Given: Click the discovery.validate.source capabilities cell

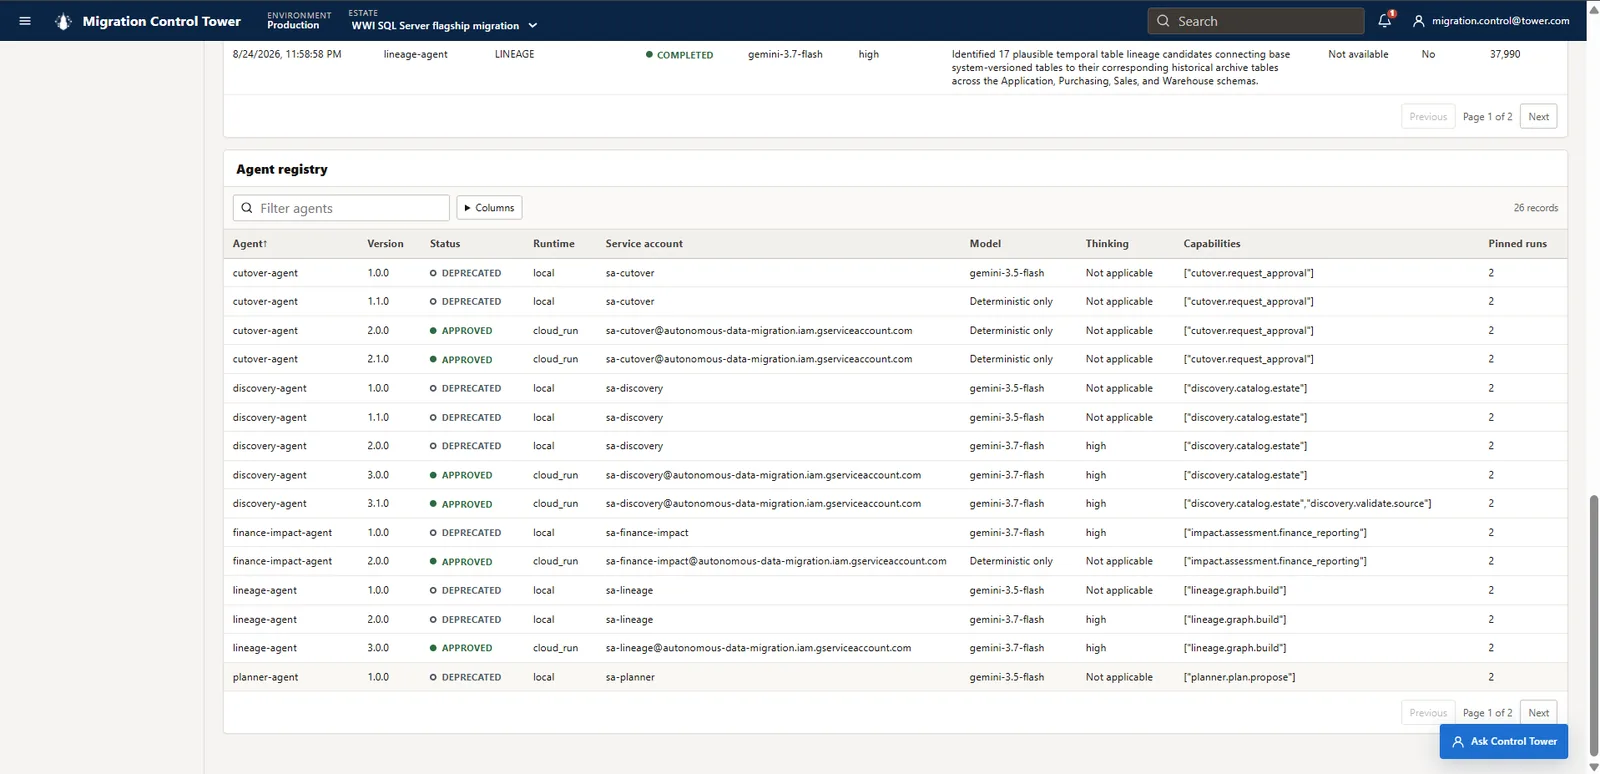Looking at the screenshot, I should pyautogui.click(x=1307, y=504).
